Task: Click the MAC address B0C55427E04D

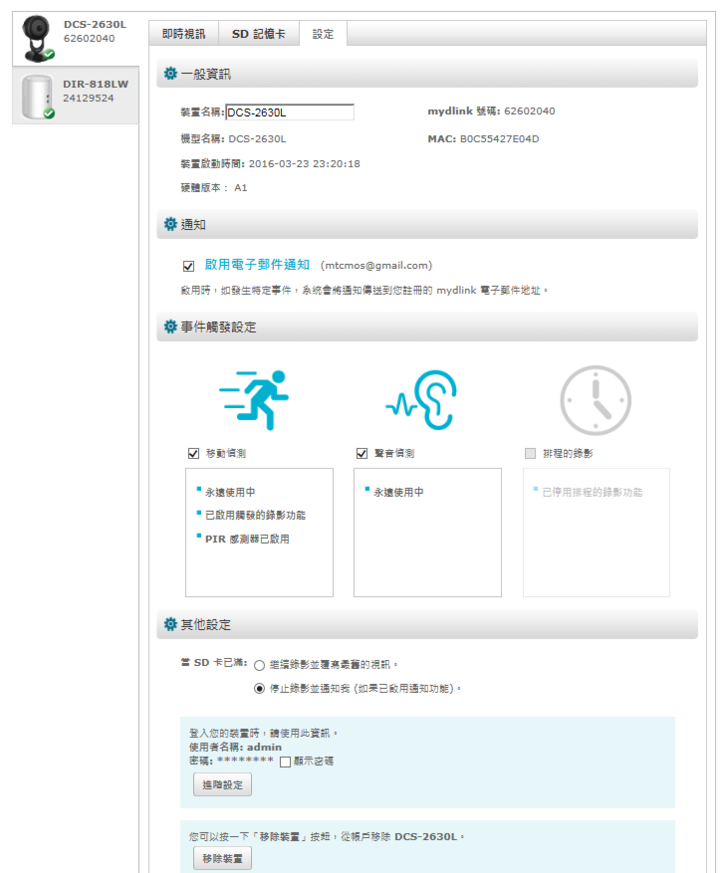Action: pos(499,139)
